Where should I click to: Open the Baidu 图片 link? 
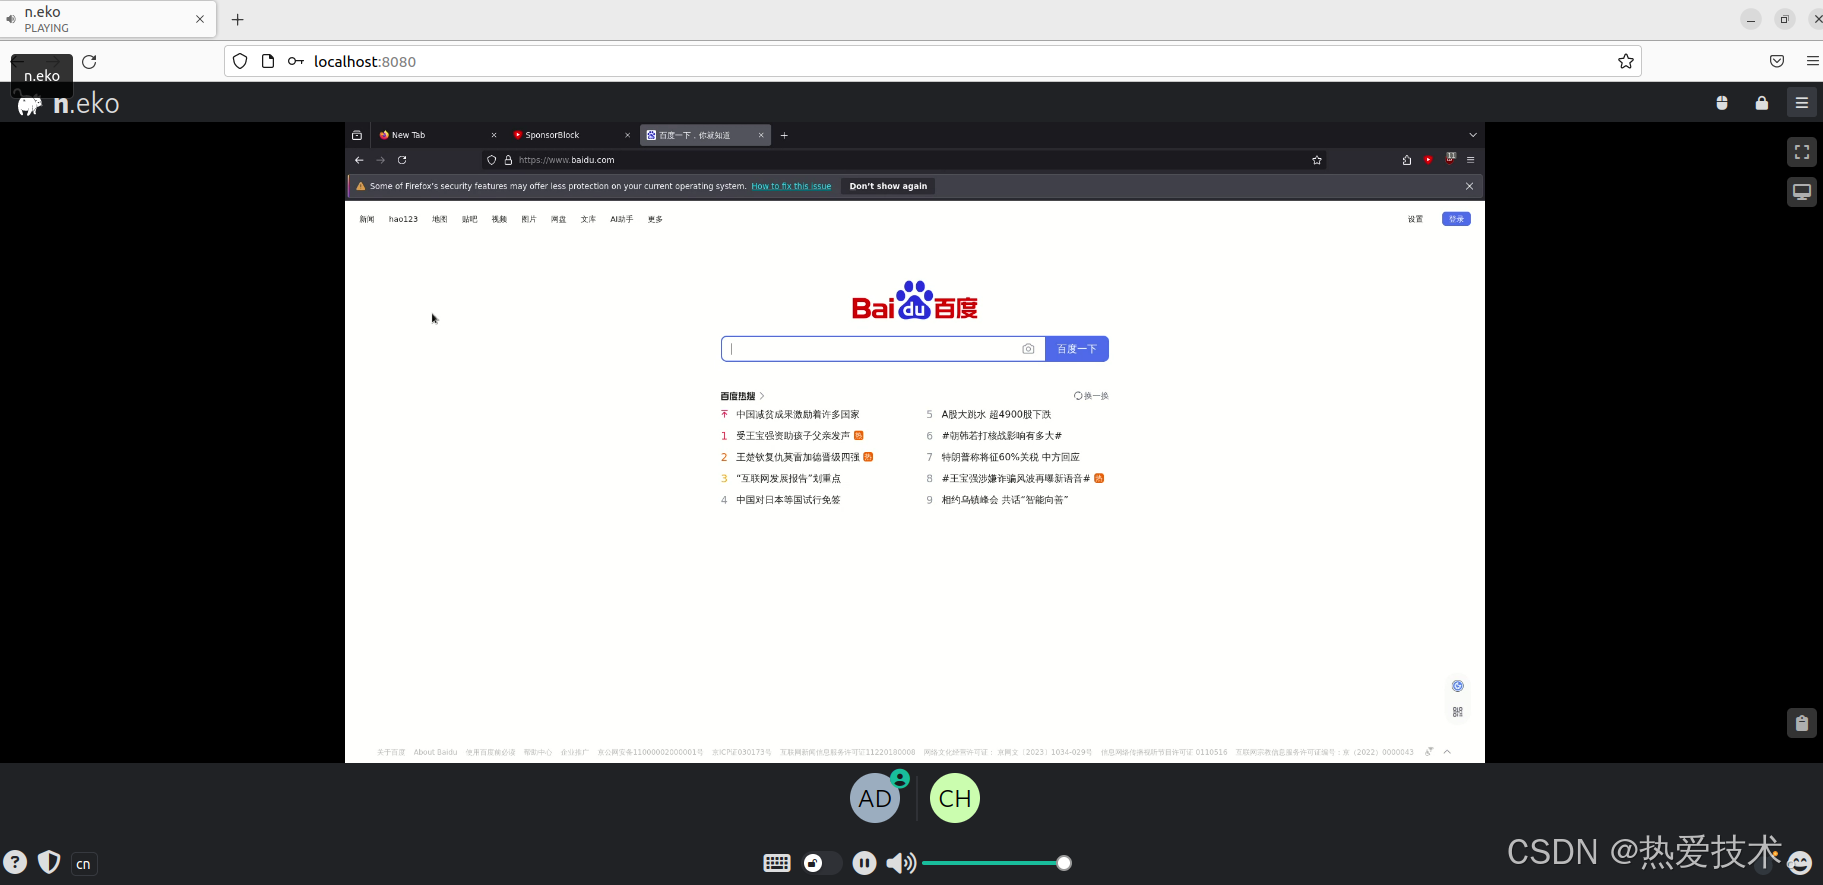coord(529,219)
